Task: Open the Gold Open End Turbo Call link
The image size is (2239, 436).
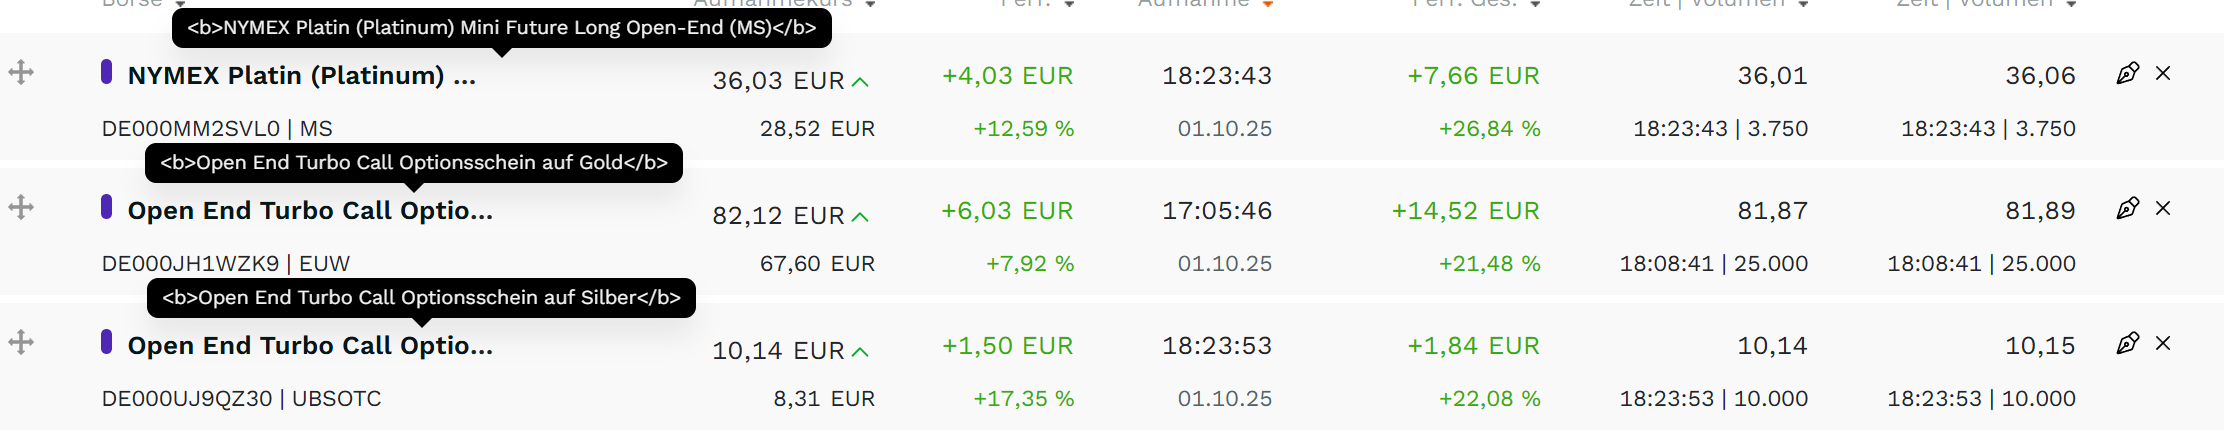Action: pyautogui.click(x=310, y=211)
